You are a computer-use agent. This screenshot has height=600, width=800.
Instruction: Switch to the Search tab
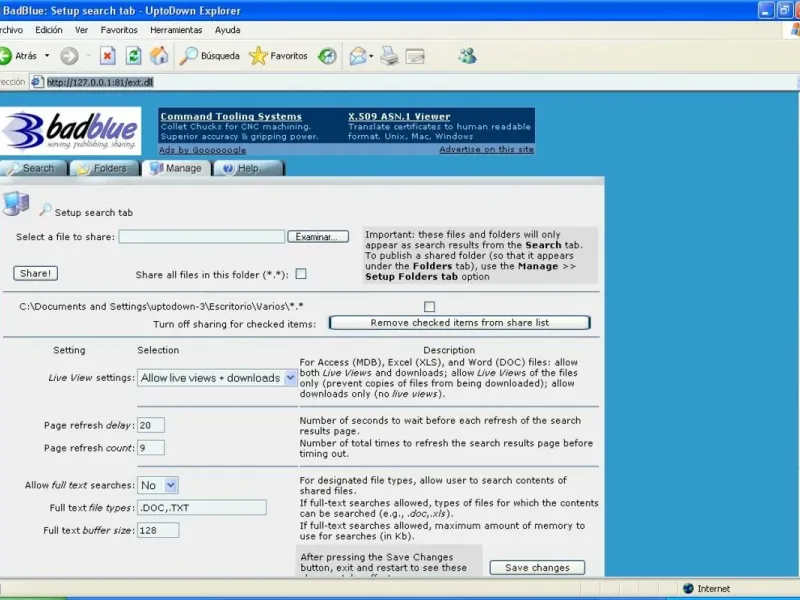[x=33, y=168]
